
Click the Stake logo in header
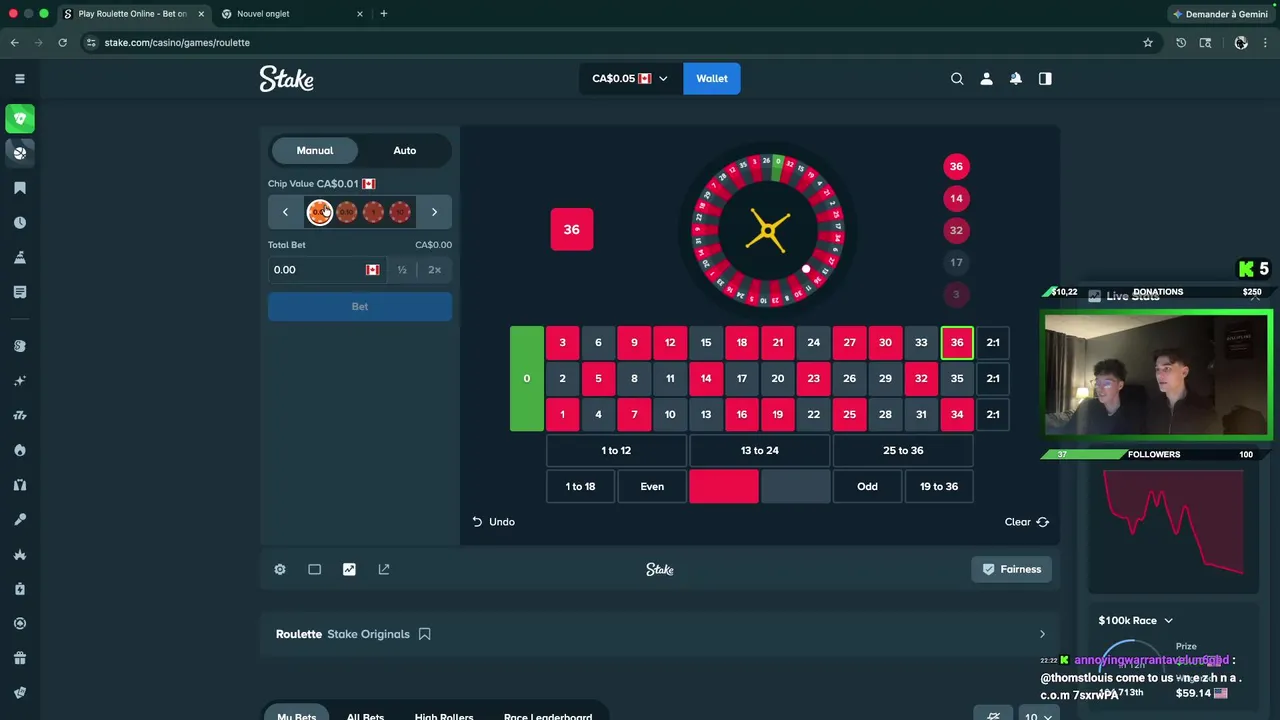coord(287,78)
